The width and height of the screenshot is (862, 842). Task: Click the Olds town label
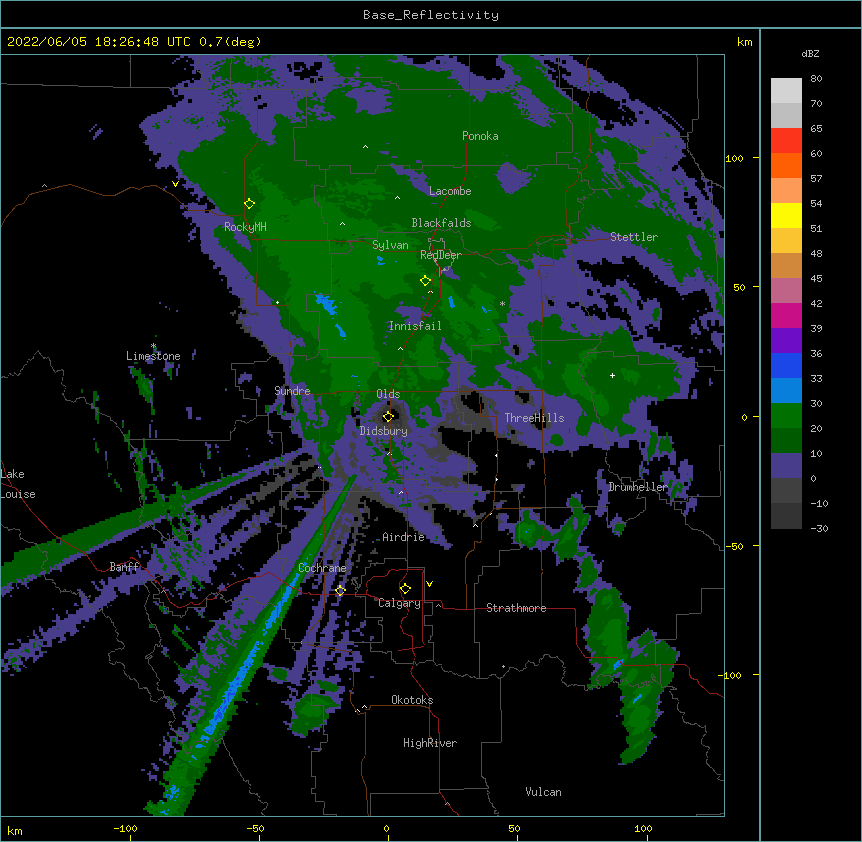tap(388, 394)
